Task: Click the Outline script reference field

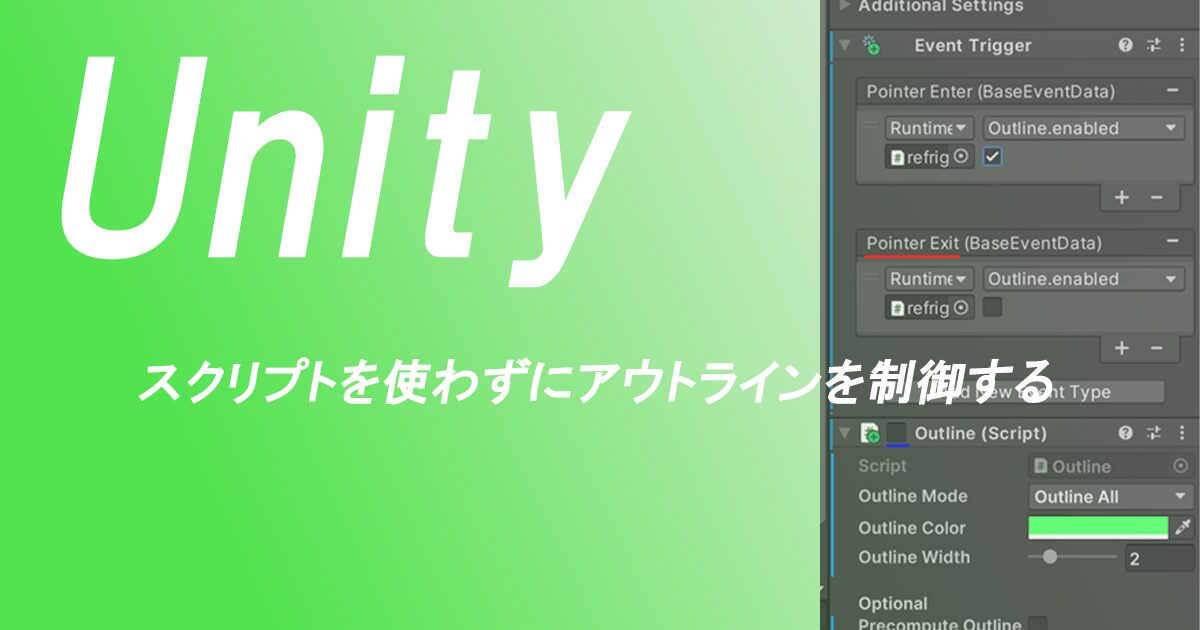Action: point(1111,466)
